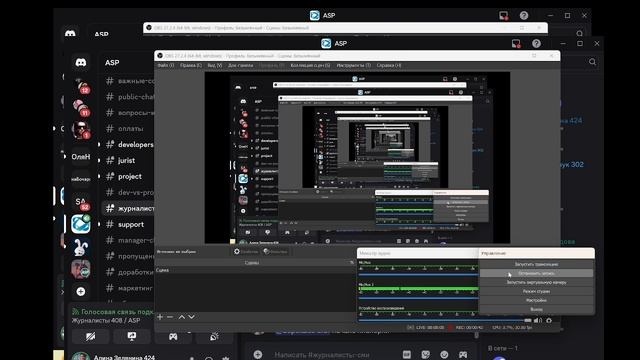Select the Сцена item in OBS scenes list
Screen dimensions: 640x360
[x=255, y=270]
